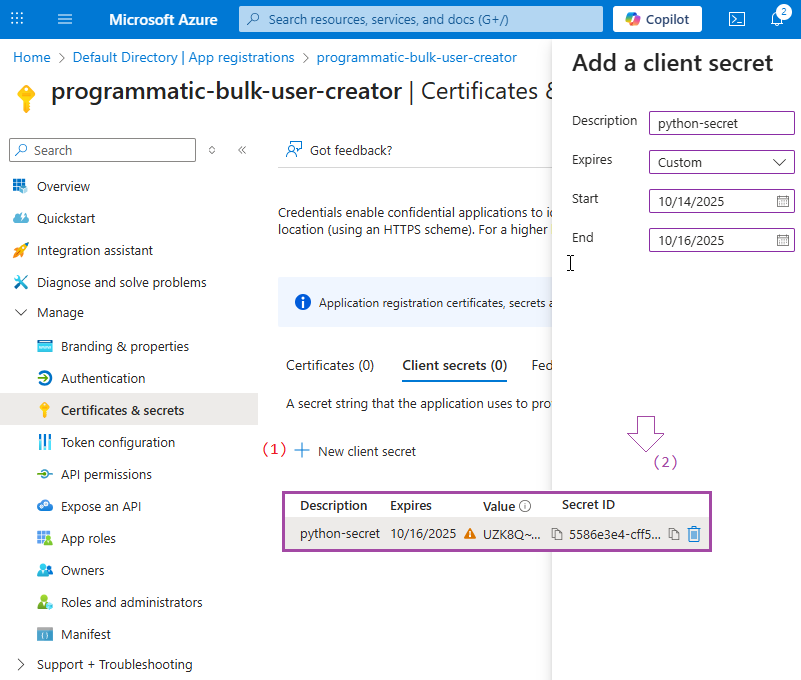Delete the python-secret client secret
The width and height of the screenshot is (801, 680).
[x=694, y=534]
